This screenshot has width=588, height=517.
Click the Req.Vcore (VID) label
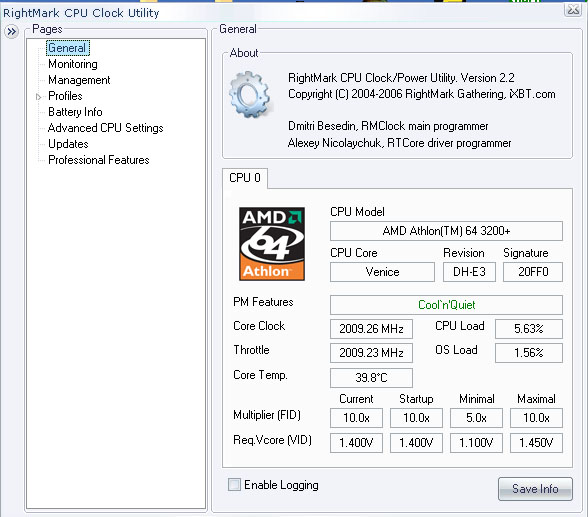272,440
